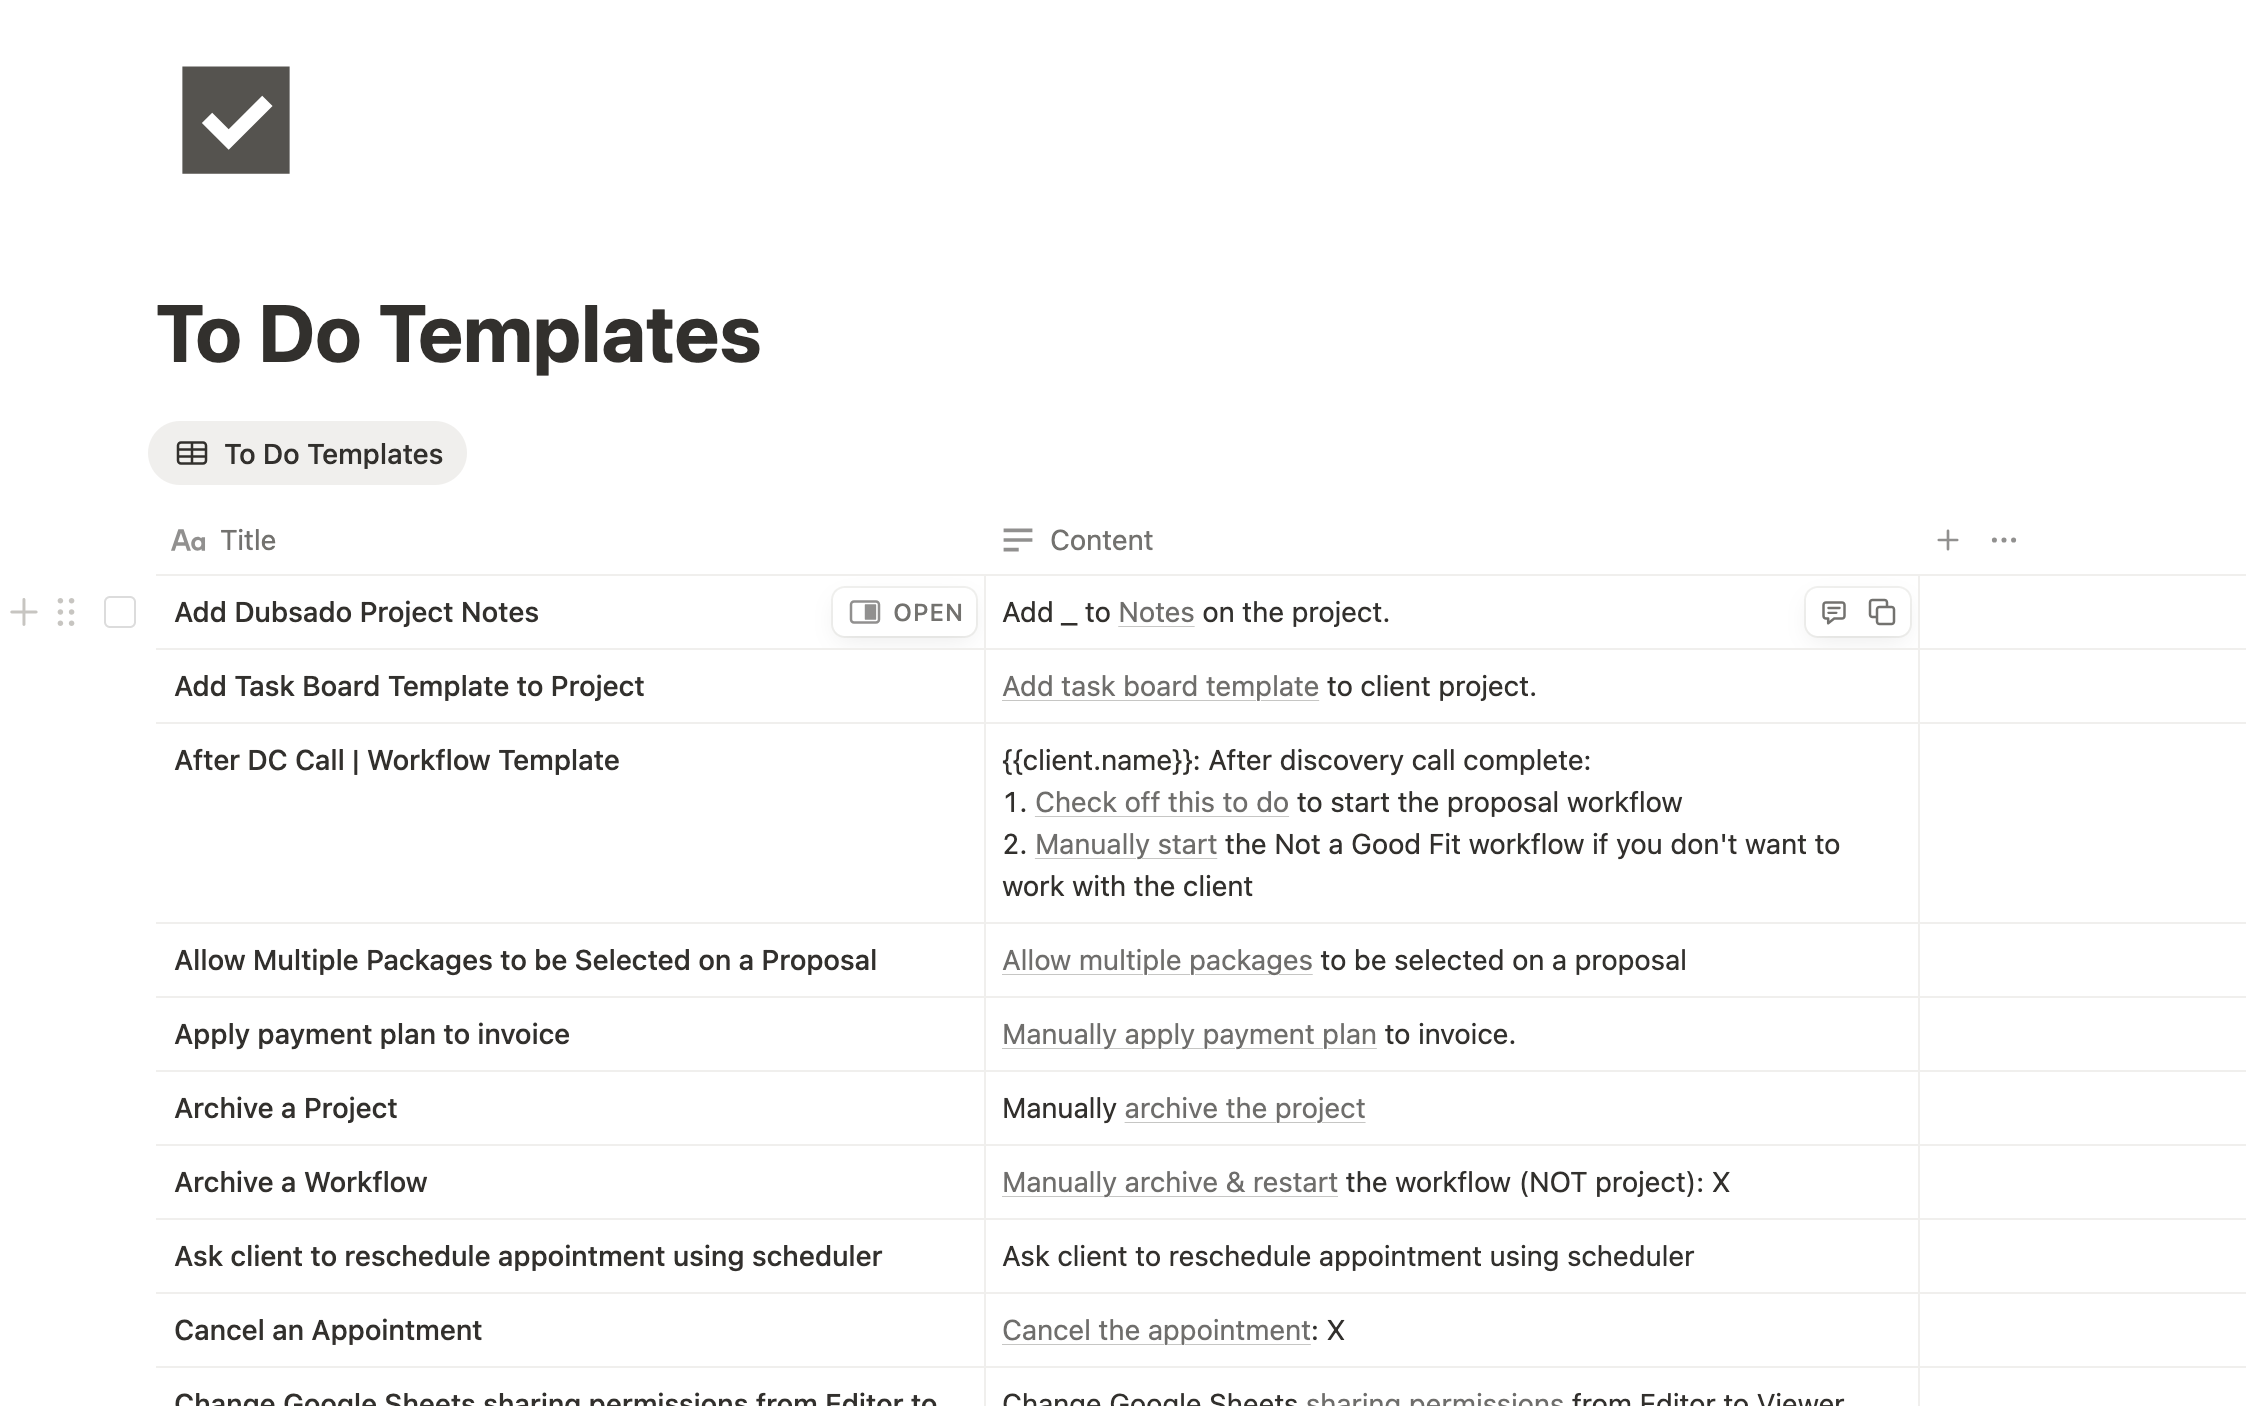The width and height of the screenshot is (2246, 1406).
Task: Open the Content column header menu
Action: tap(1100, 541)
